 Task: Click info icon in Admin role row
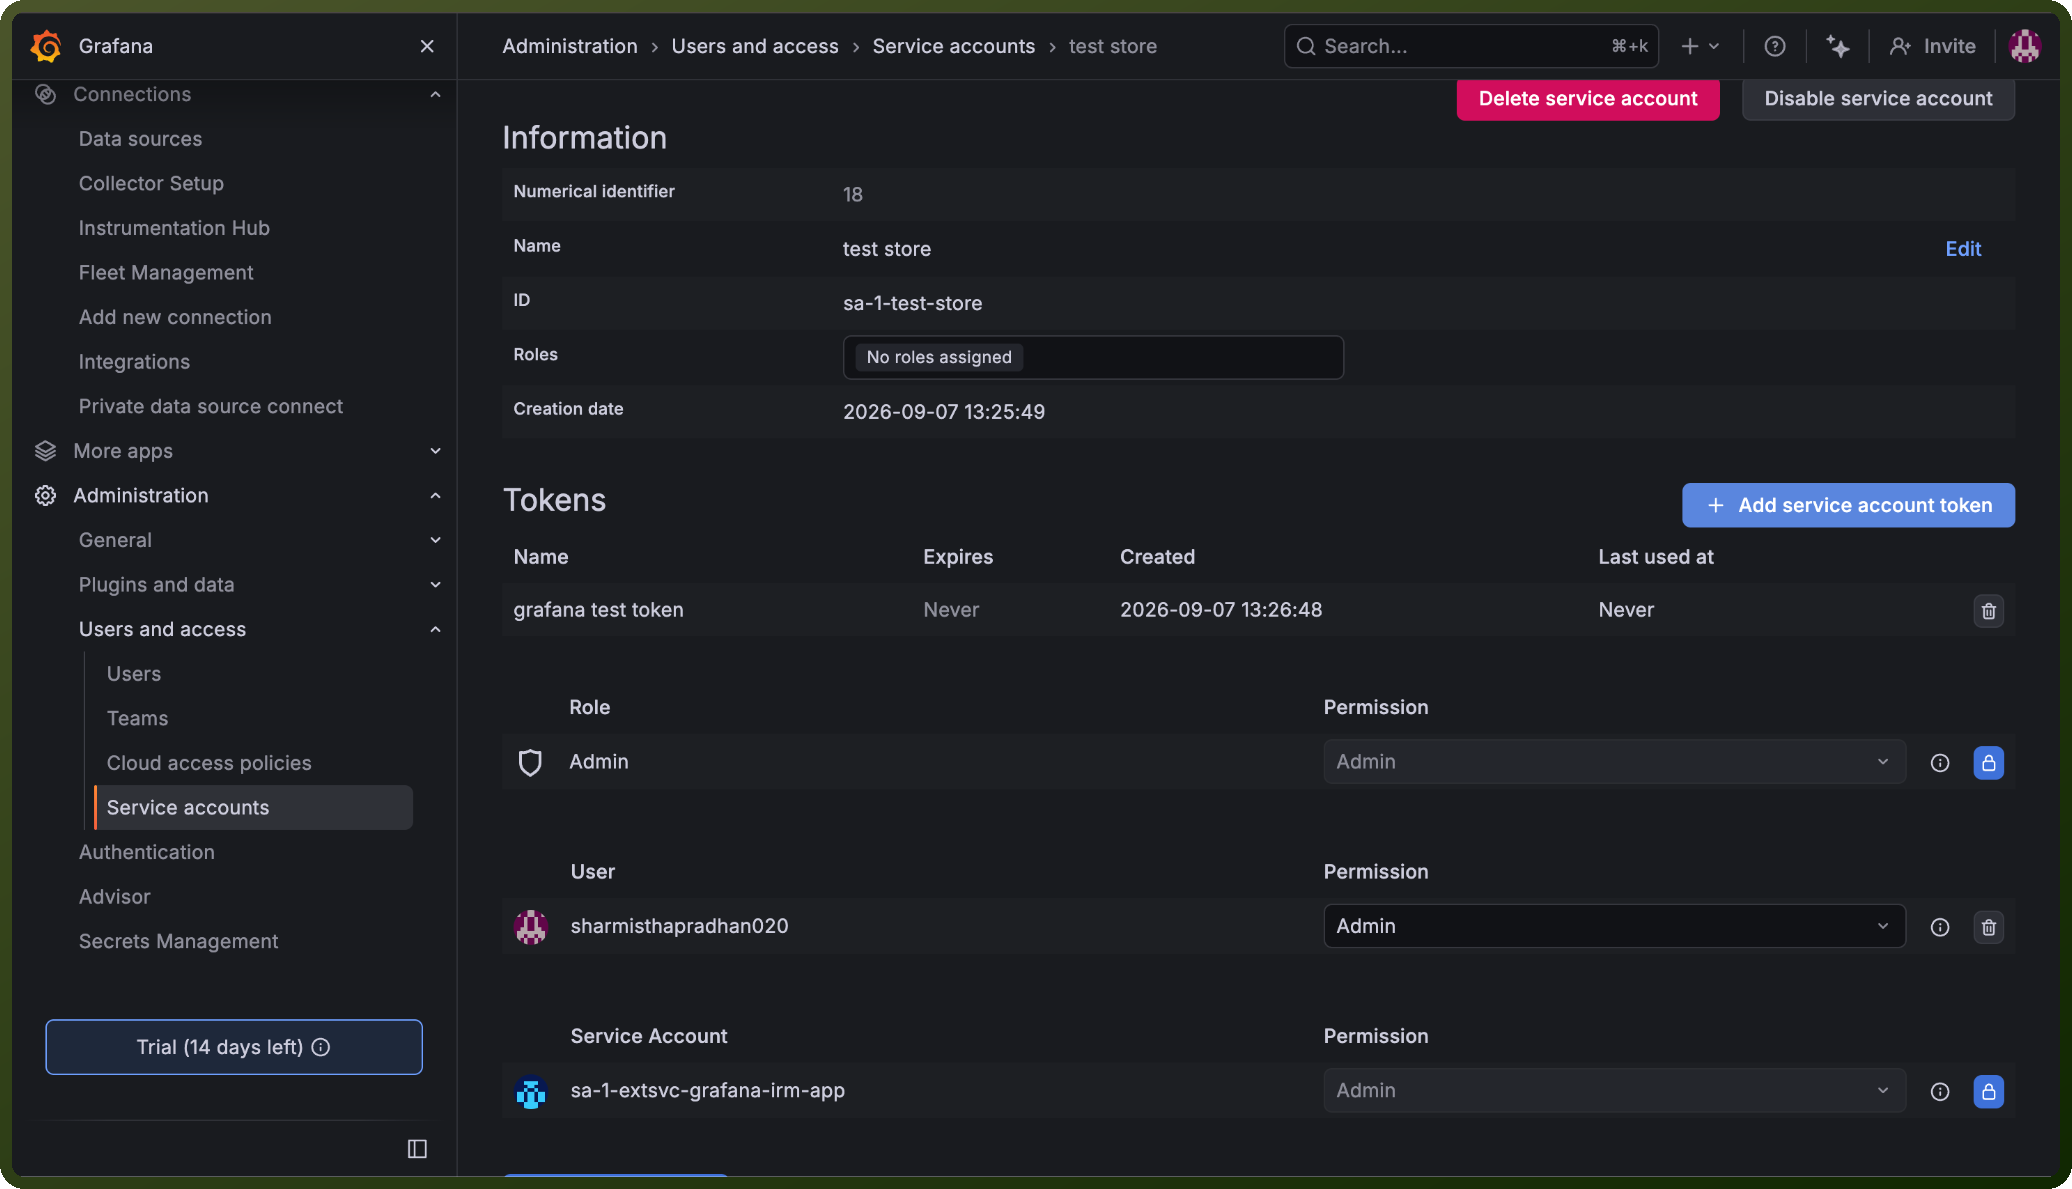pyautogui.click(x=1940, y=763)
